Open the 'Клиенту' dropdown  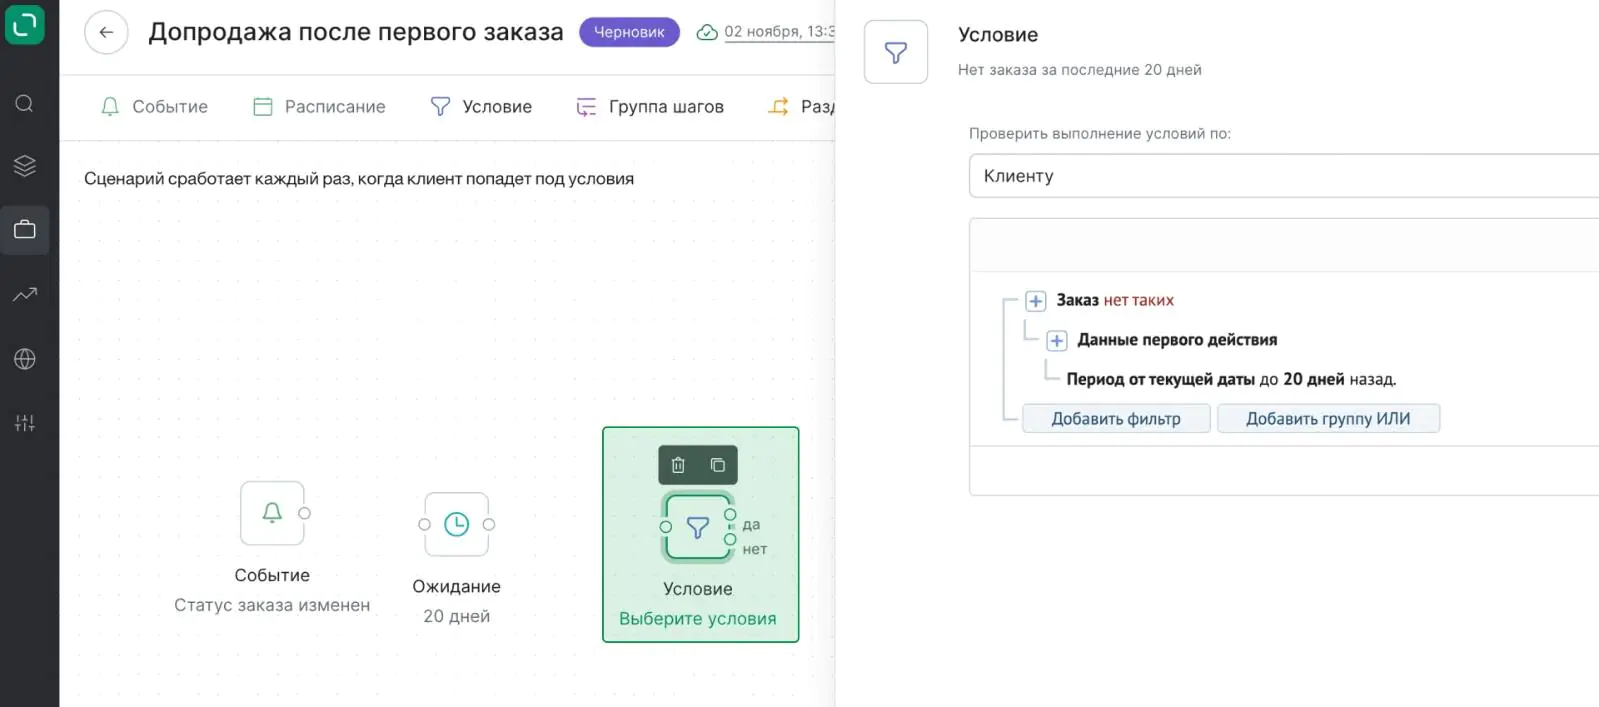click(1284, 176)
